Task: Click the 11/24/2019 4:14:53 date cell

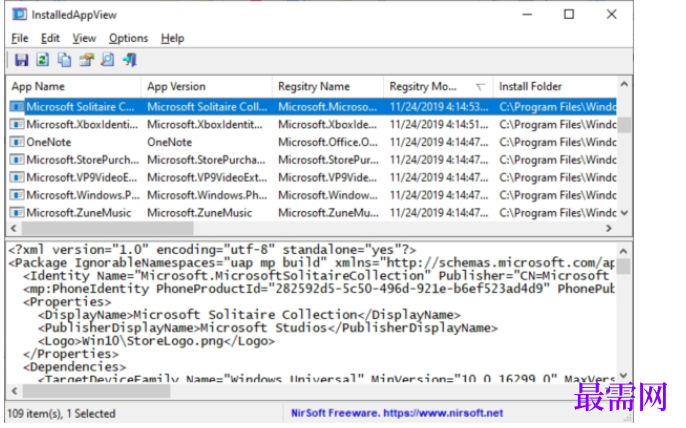Action: point(439,107)
